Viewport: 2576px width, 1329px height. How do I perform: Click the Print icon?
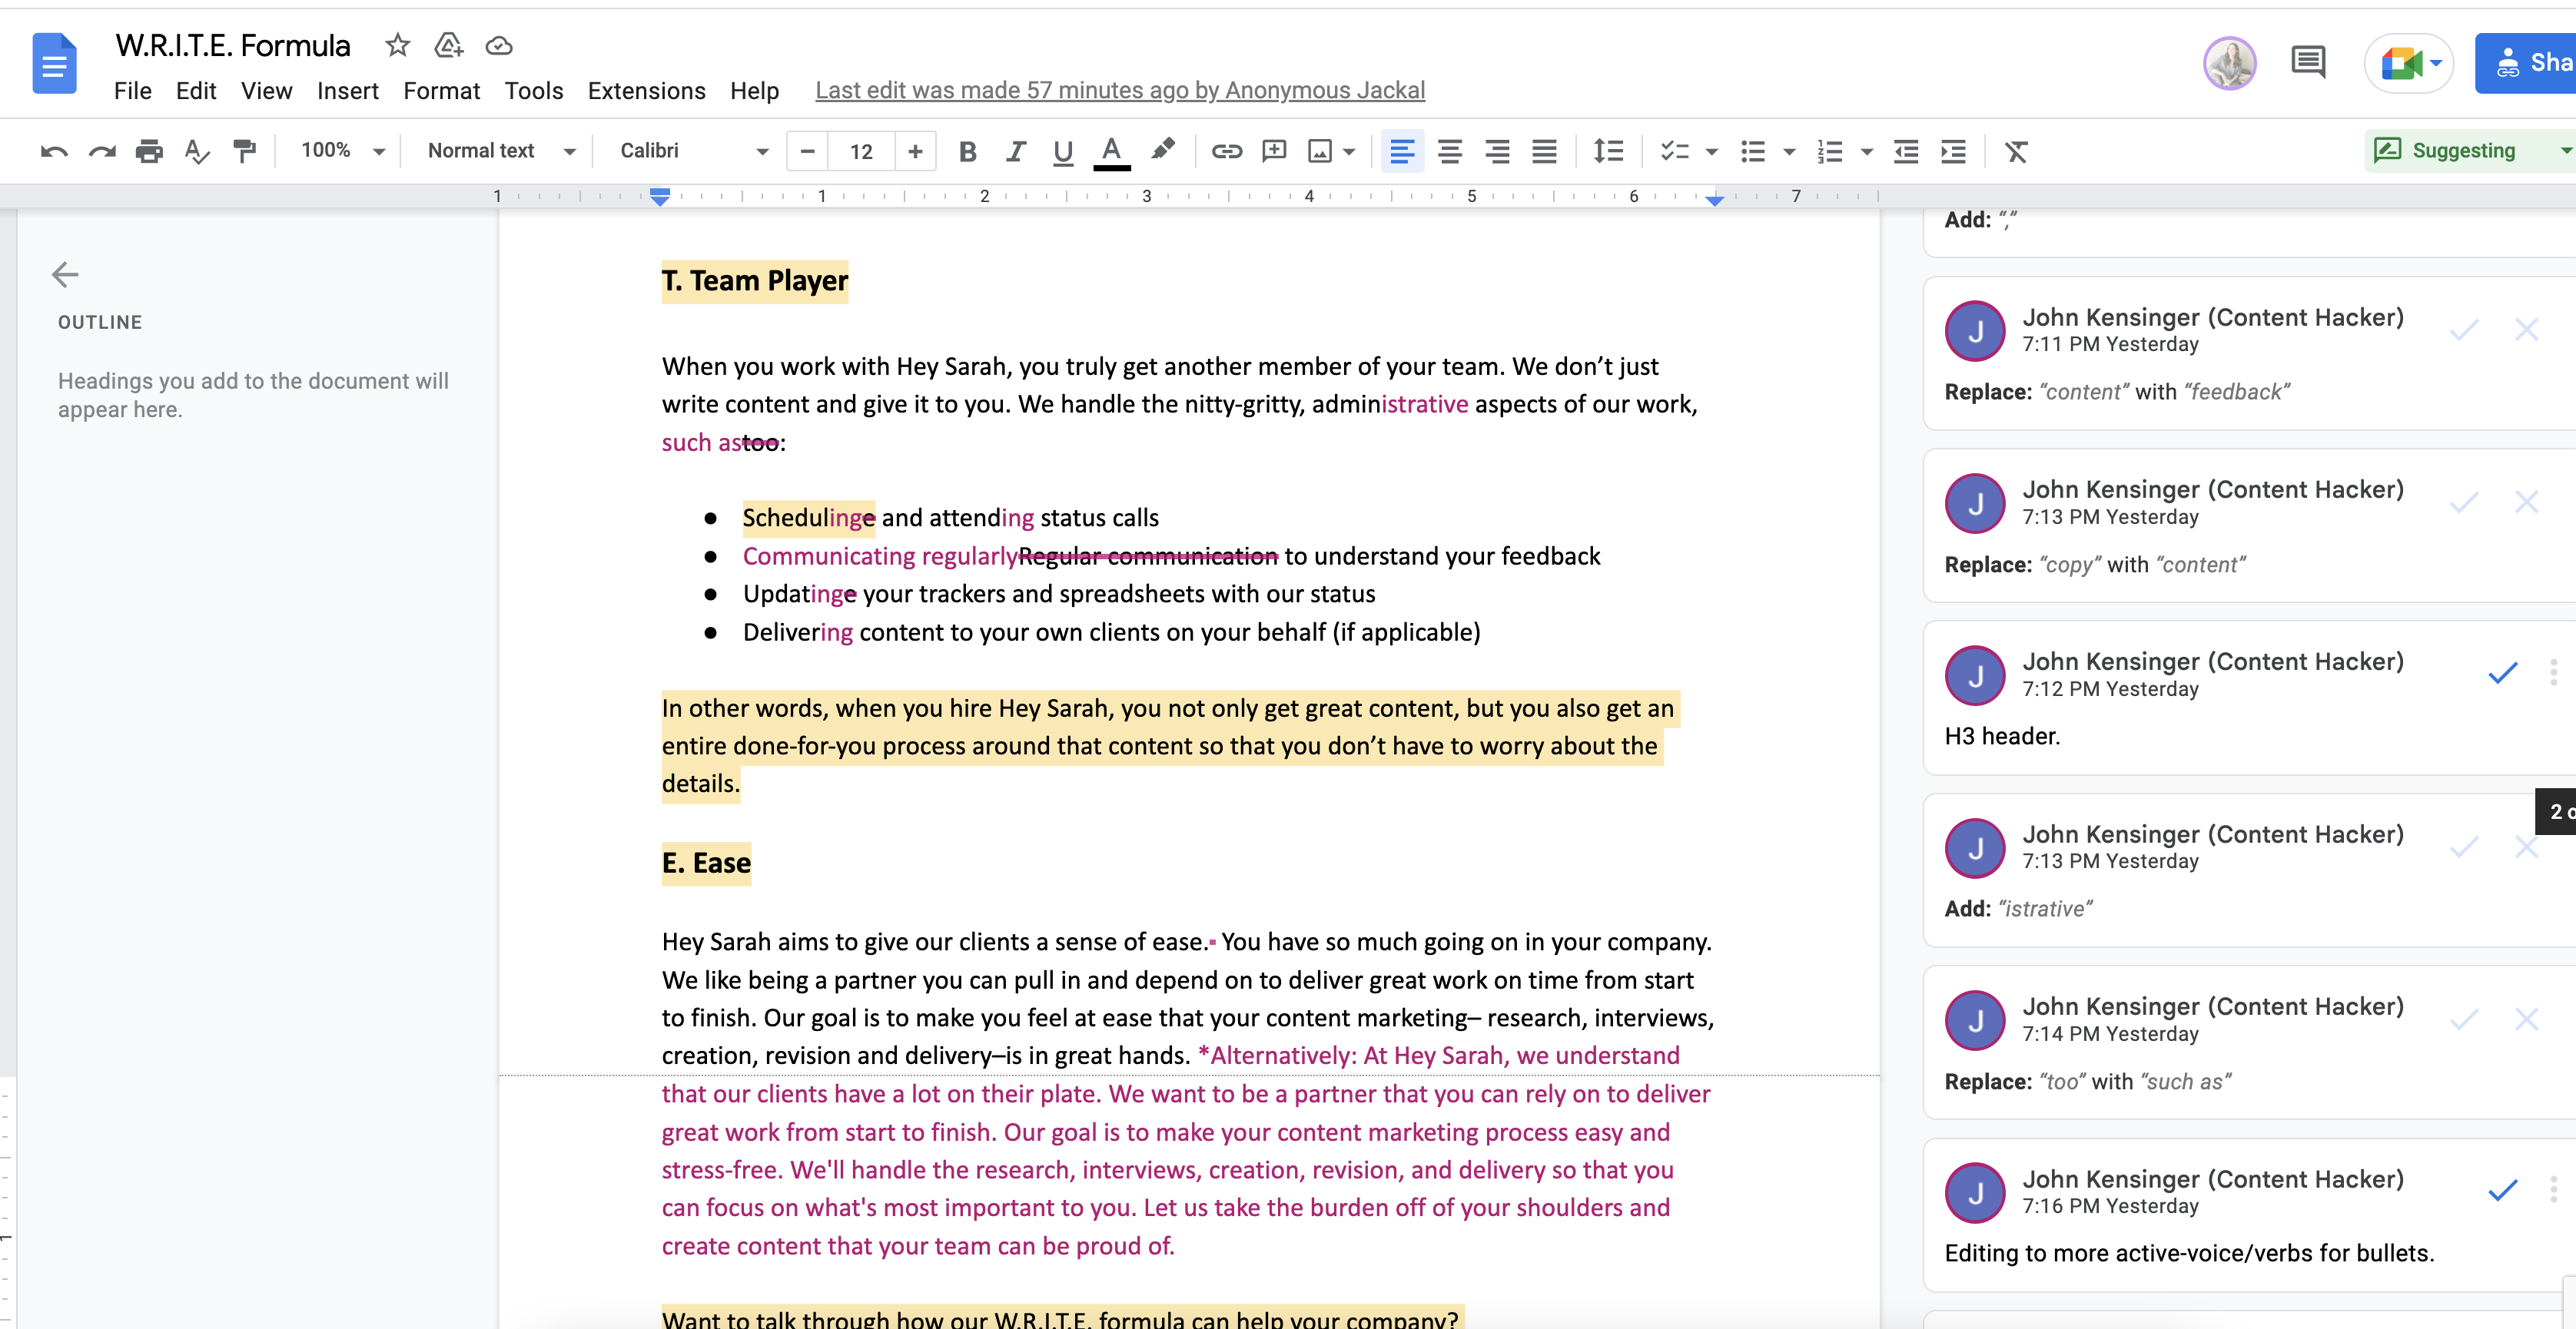click(x=149, y=151)
